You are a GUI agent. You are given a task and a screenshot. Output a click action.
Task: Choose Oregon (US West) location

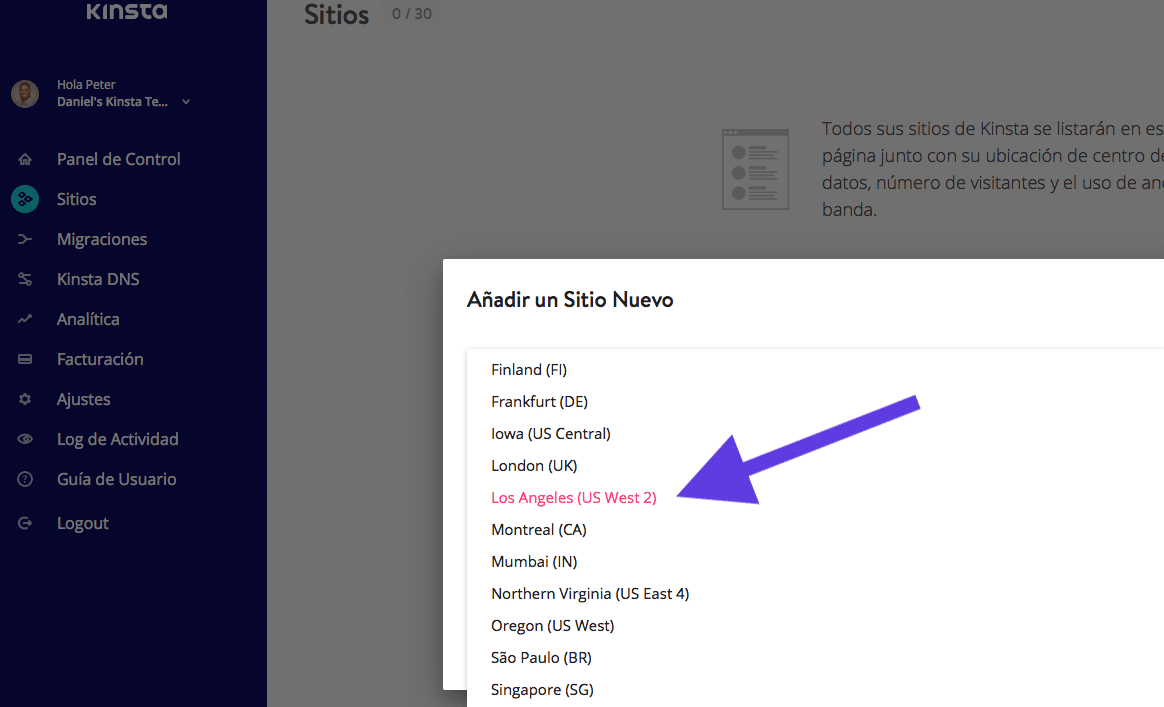[x=552, y=625]
